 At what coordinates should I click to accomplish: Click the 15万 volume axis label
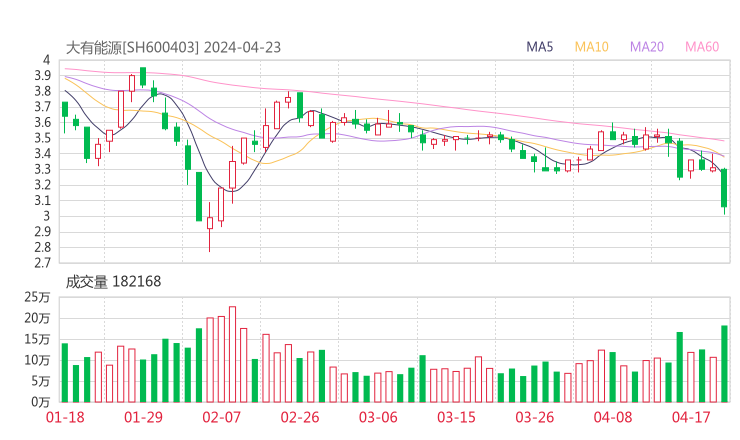(x=37, y=339)
